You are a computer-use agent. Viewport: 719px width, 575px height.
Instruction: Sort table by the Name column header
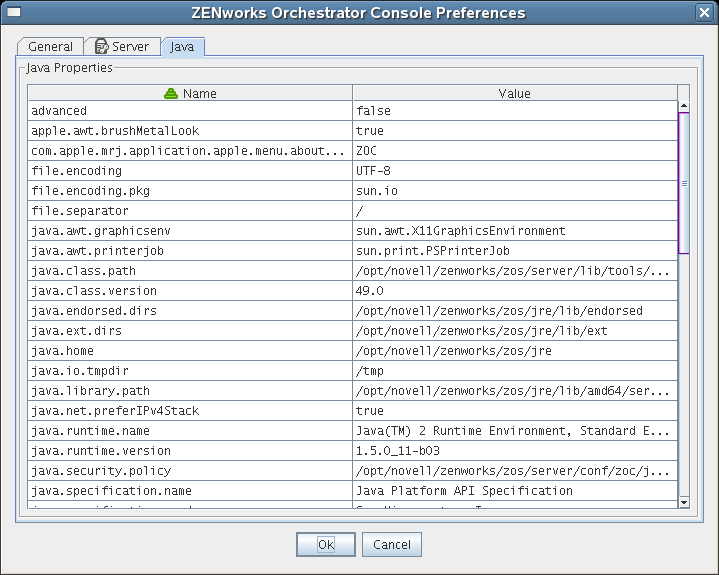(x=199, y=93)
